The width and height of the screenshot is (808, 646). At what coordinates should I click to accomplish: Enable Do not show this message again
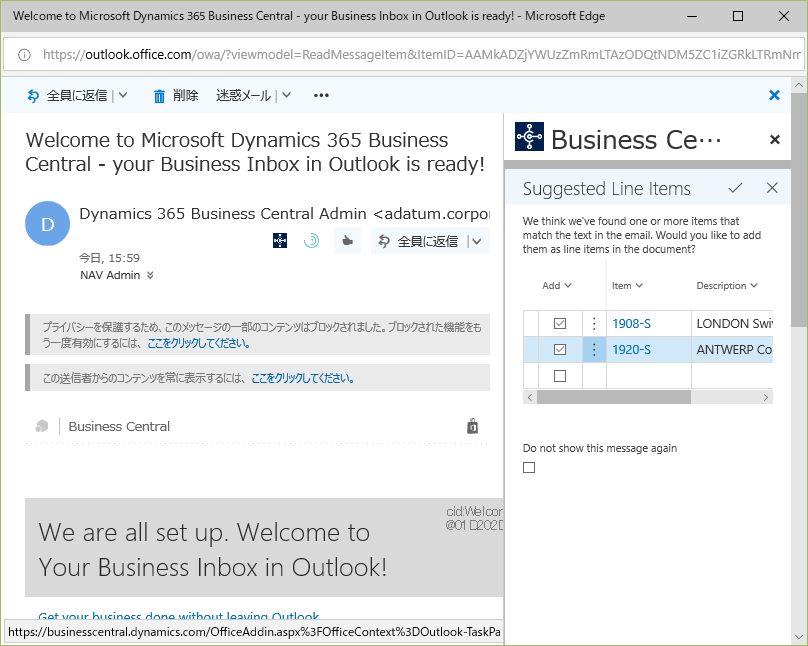tap(529, 467)
